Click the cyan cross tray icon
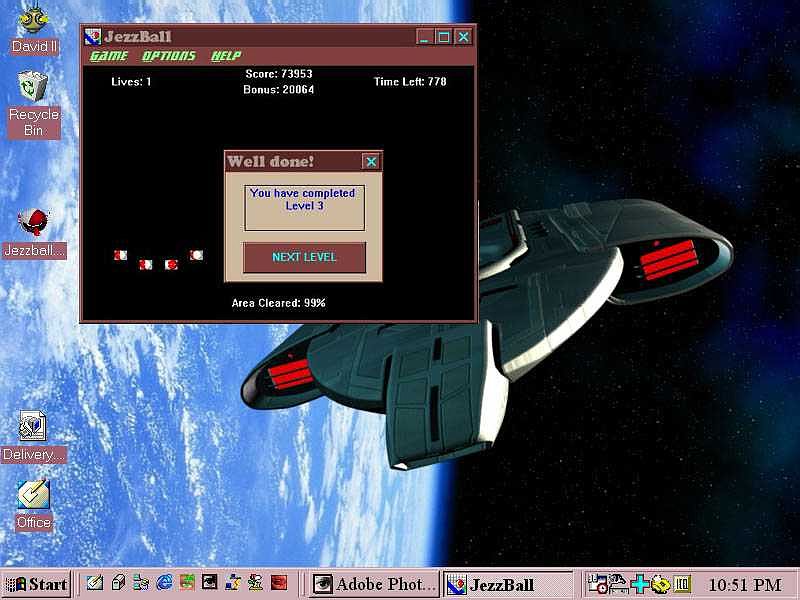Viewport: 800px width, 600px height. pos(639,584)
